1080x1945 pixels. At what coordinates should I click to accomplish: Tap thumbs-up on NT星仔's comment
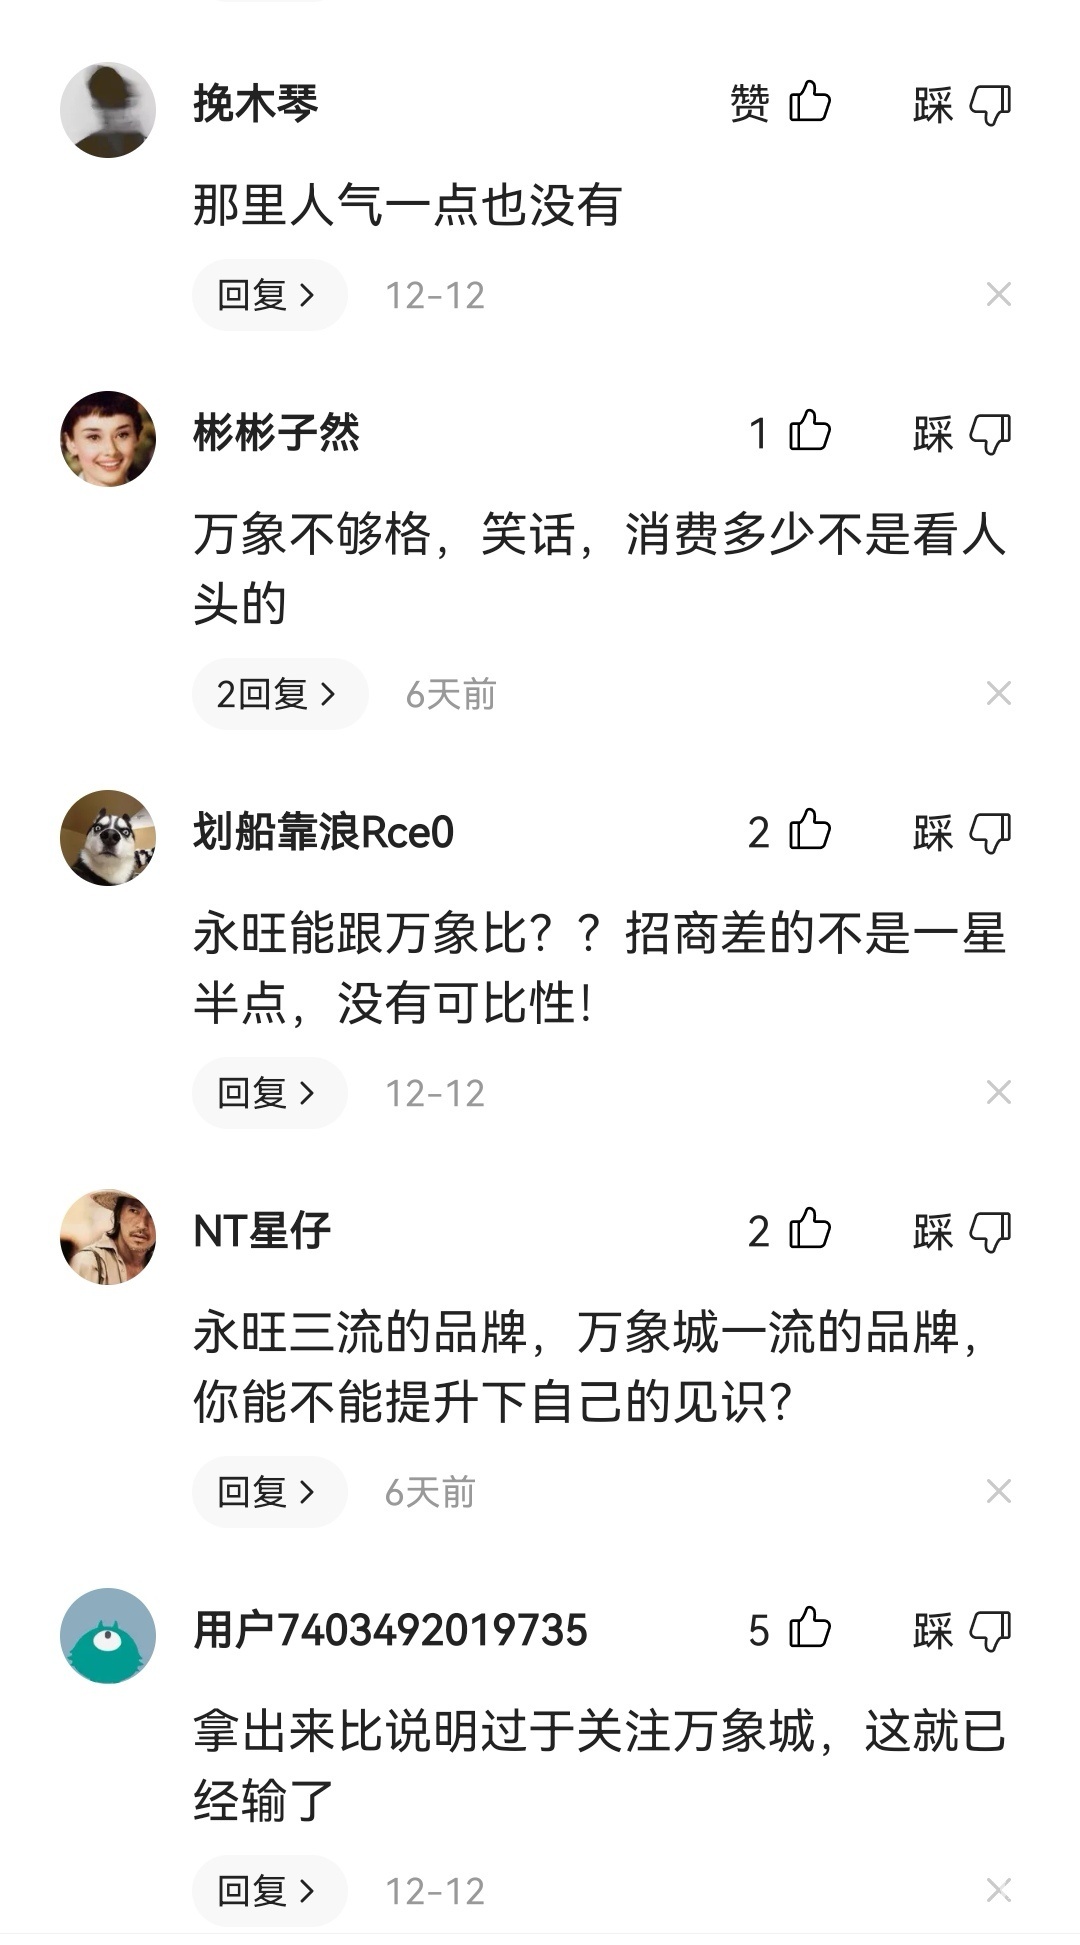809,1230
